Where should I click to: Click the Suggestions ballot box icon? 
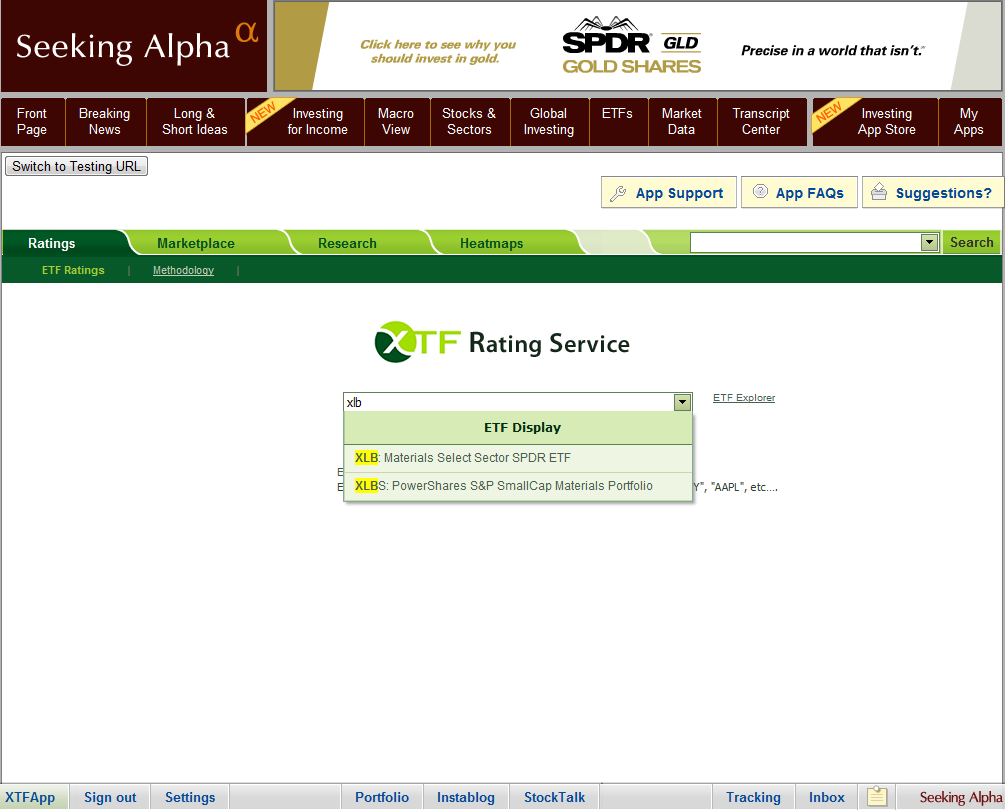click(x=879, y=192)
